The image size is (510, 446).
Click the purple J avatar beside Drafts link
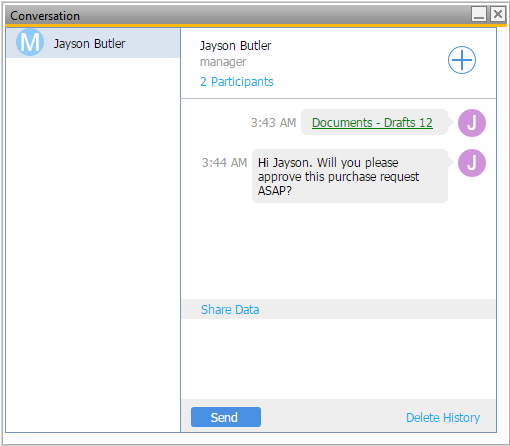pyautogui.click(x=472, y=123)
